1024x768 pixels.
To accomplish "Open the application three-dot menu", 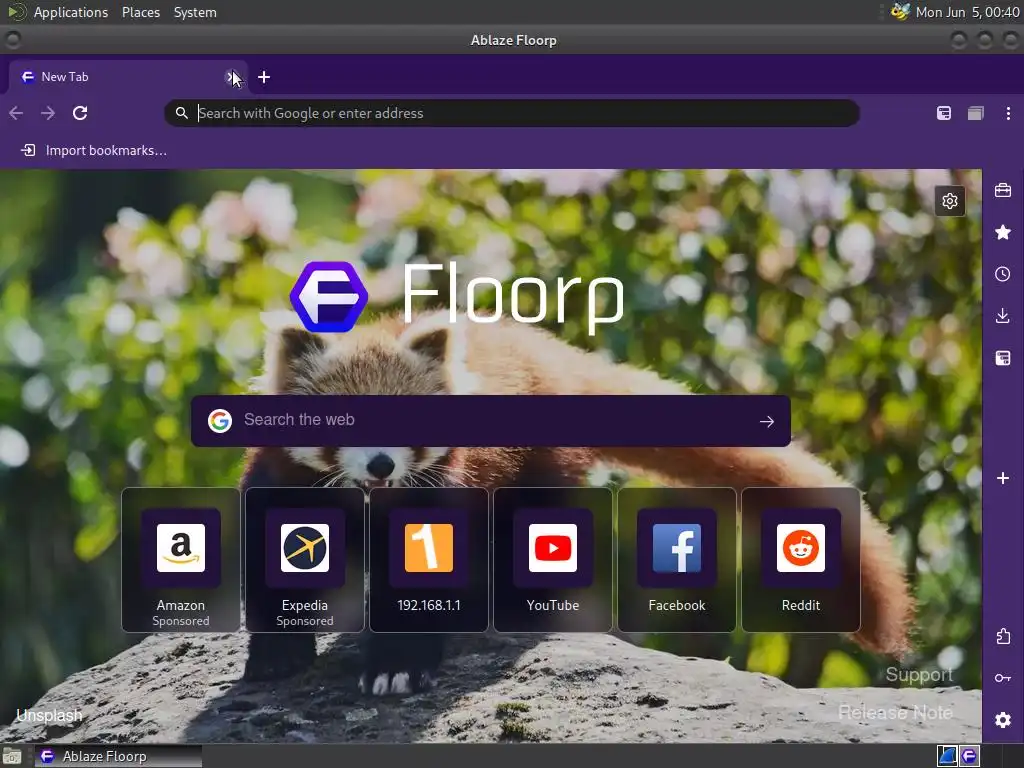I will click(x=1008, y=113).
